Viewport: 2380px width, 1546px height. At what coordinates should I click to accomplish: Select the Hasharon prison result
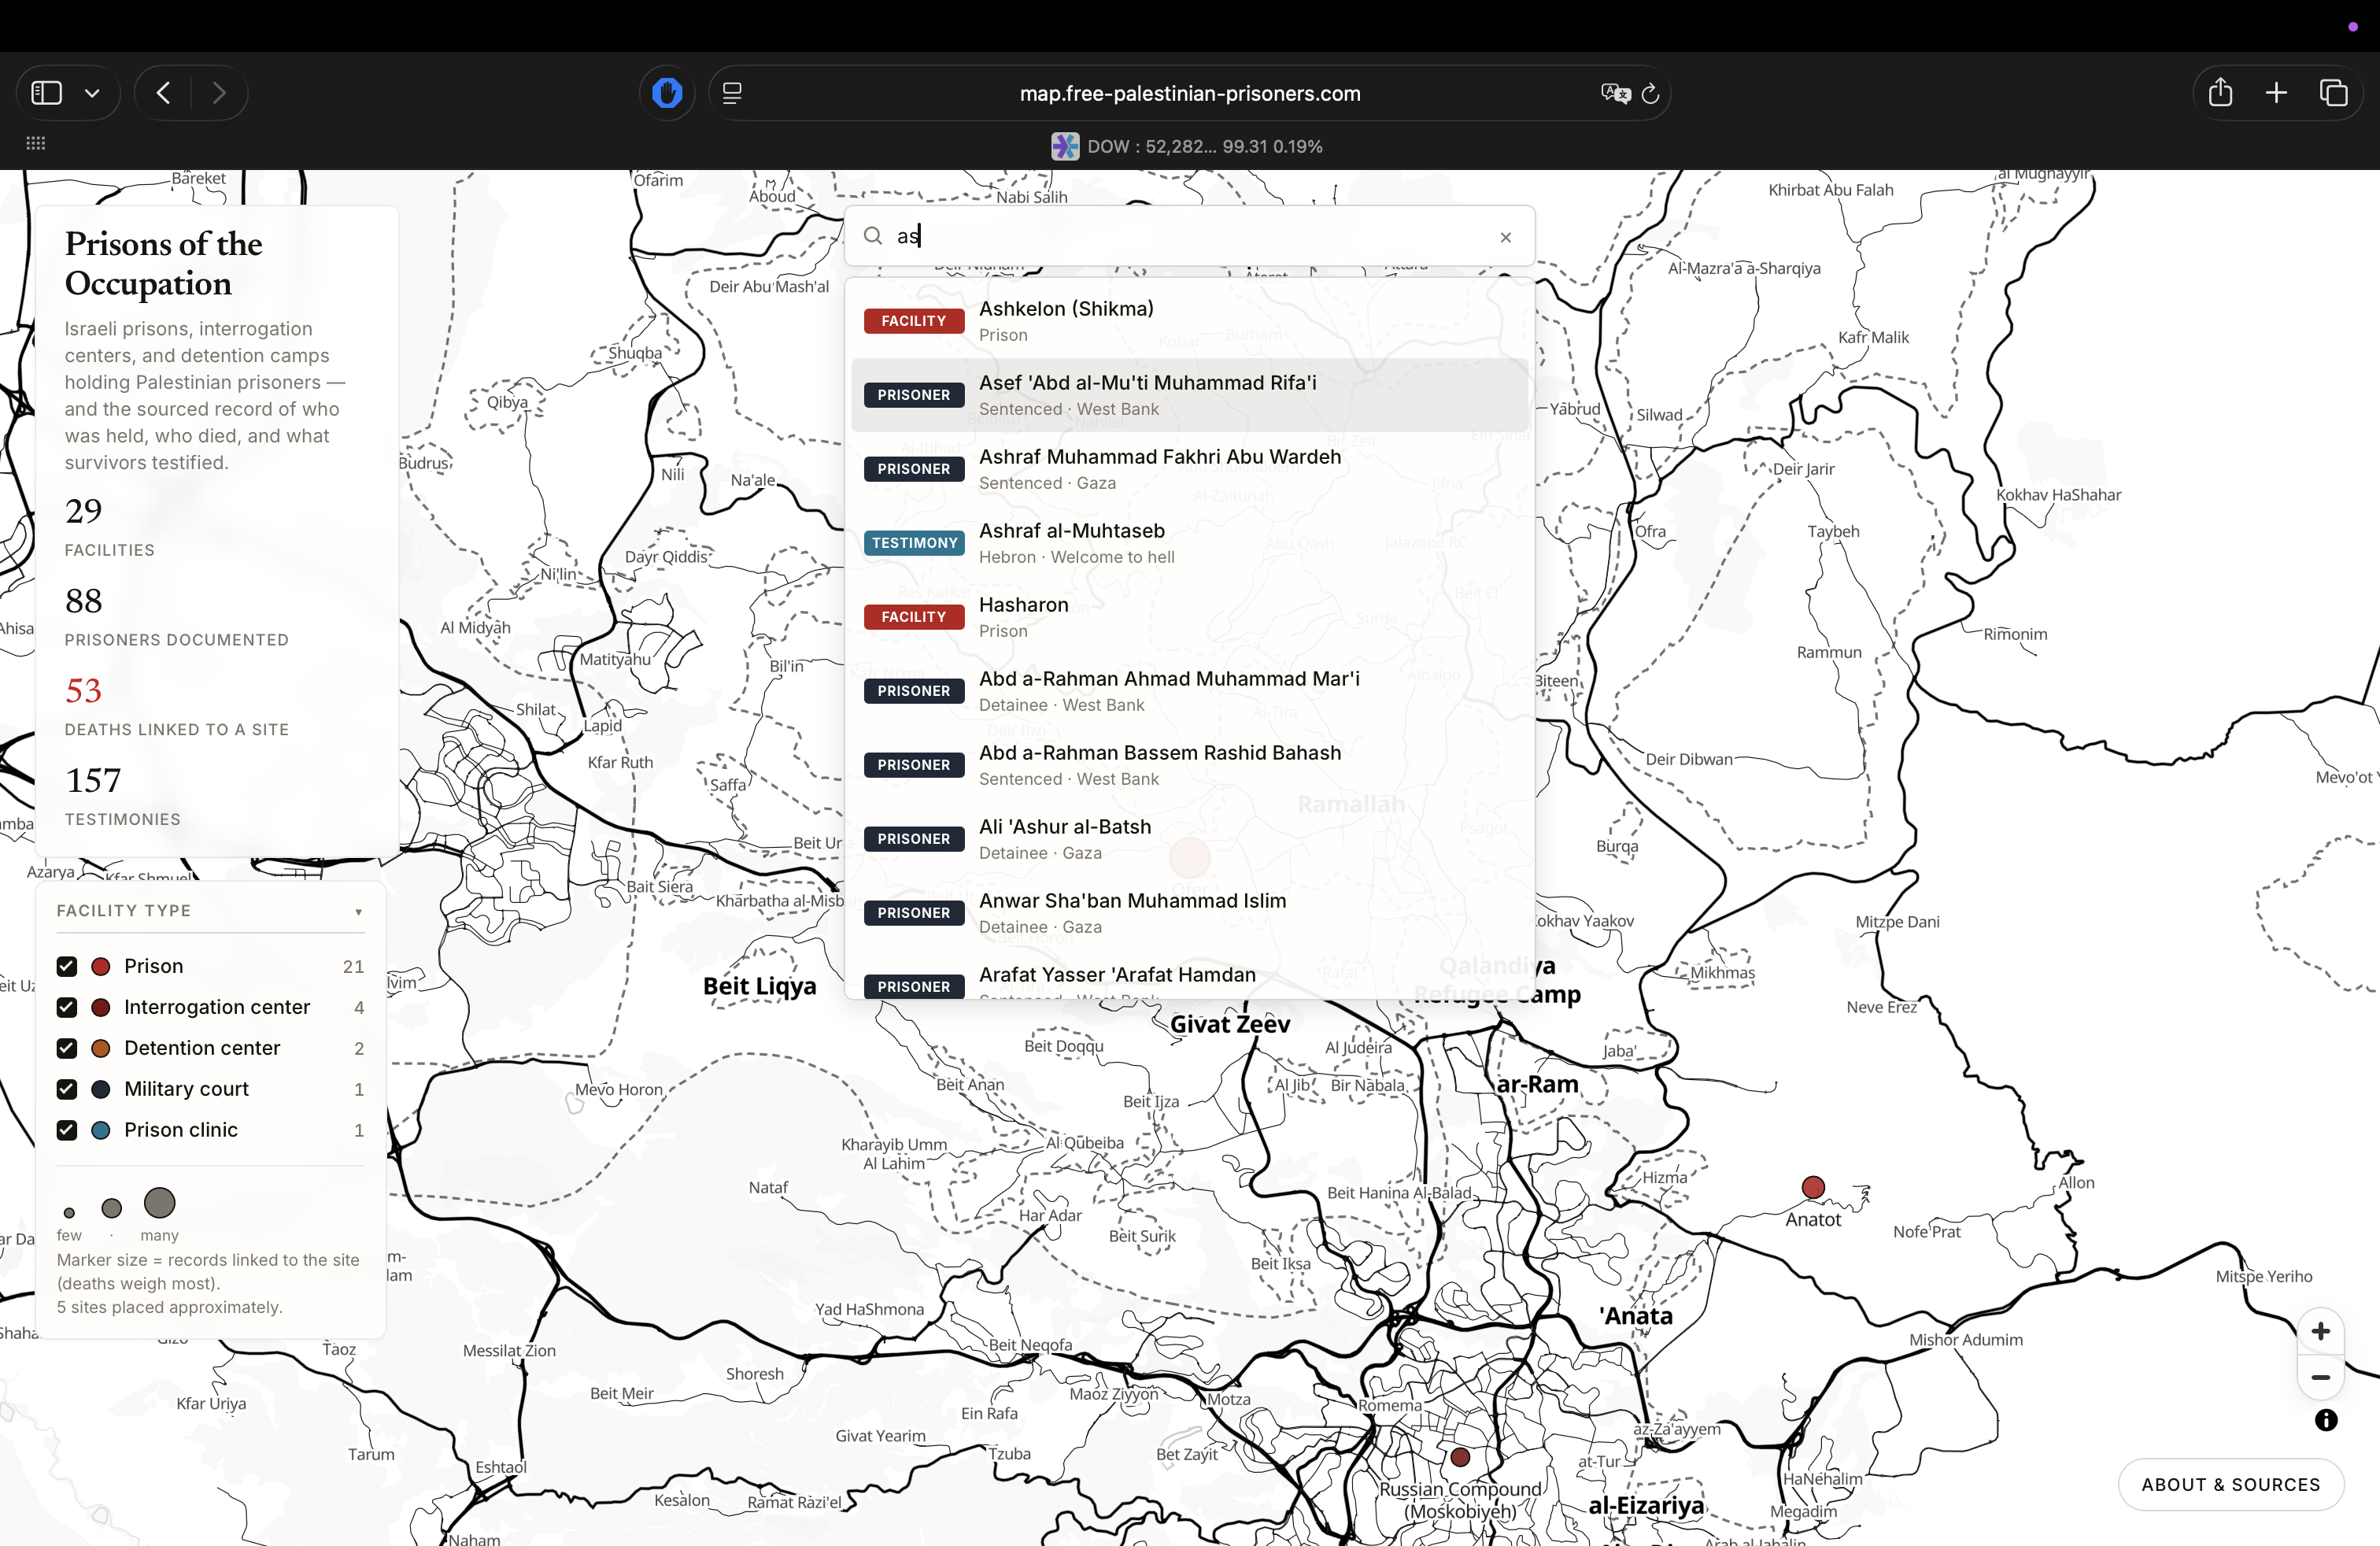tap(1190, 617)
